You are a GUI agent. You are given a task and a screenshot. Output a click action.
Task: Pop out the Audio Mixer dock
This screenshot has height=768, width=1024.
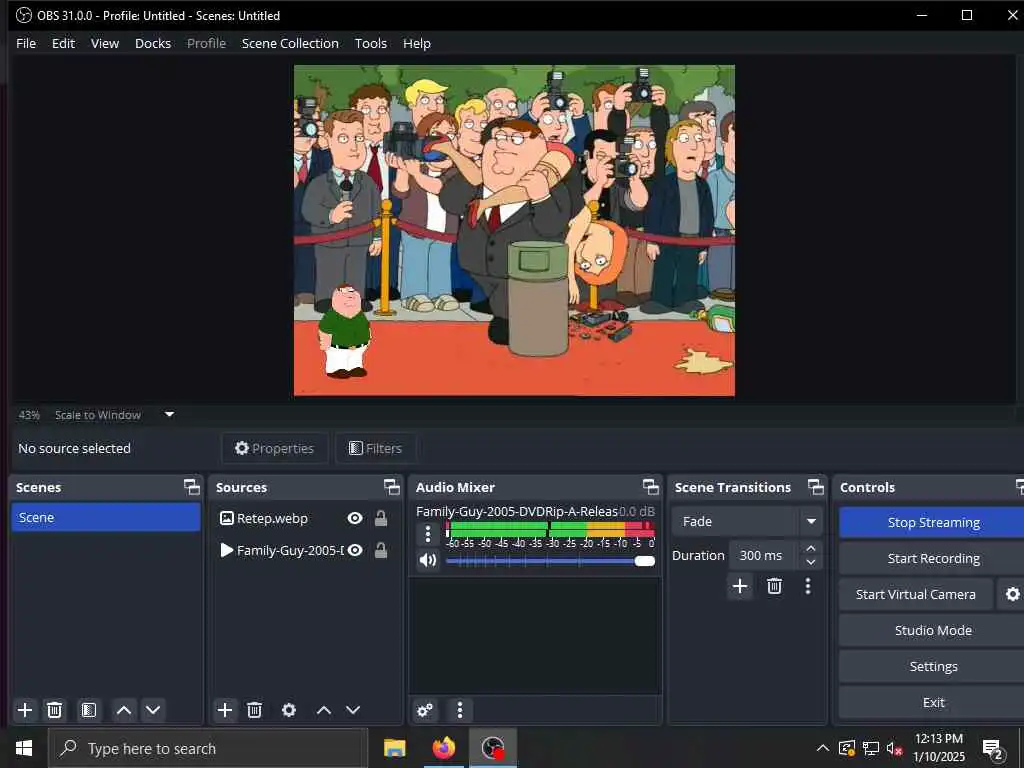[651, 487]
